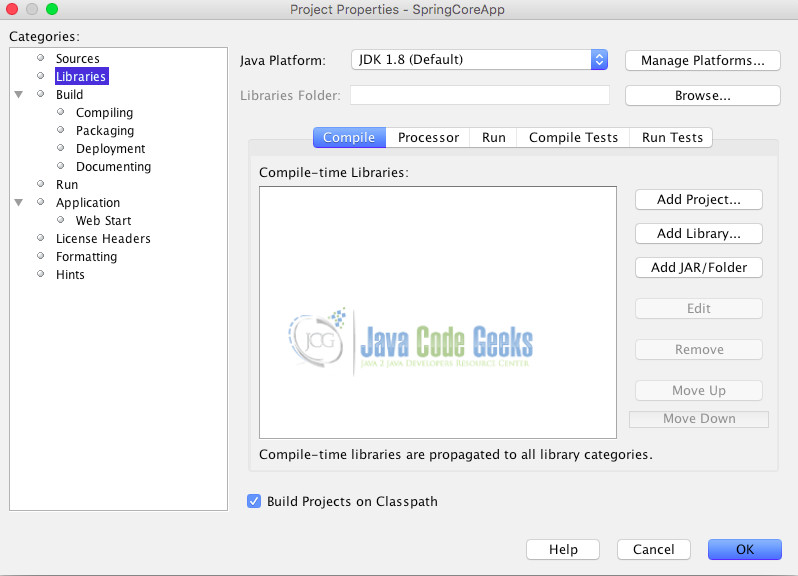
Task: Open the Java Platform dropdown
Action: tap(479, 60)
